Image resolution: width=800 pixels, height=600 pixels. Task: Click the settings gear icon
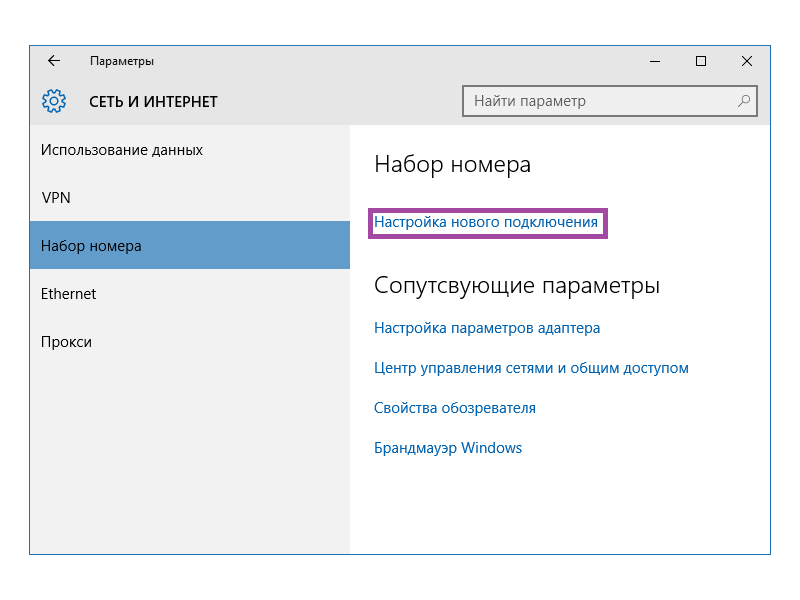point(54,101)
